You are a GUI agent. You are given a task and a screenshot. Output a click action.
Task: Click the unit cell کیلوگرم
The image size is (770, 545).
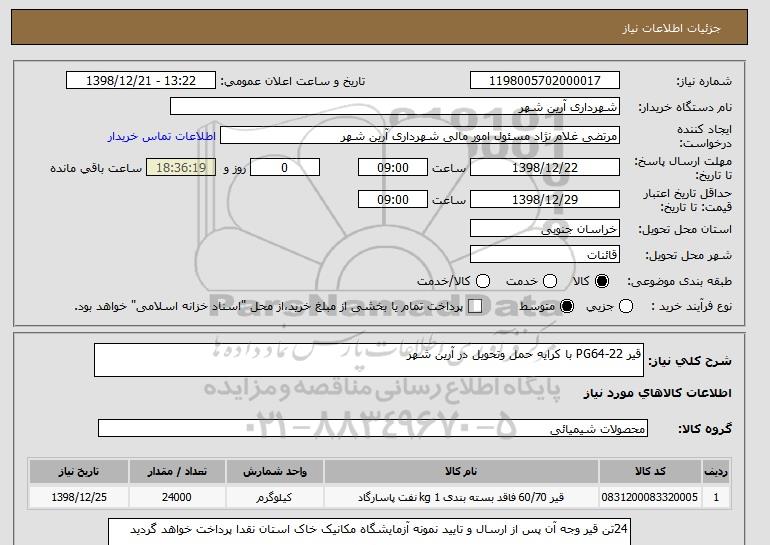[x=275, y=497]
